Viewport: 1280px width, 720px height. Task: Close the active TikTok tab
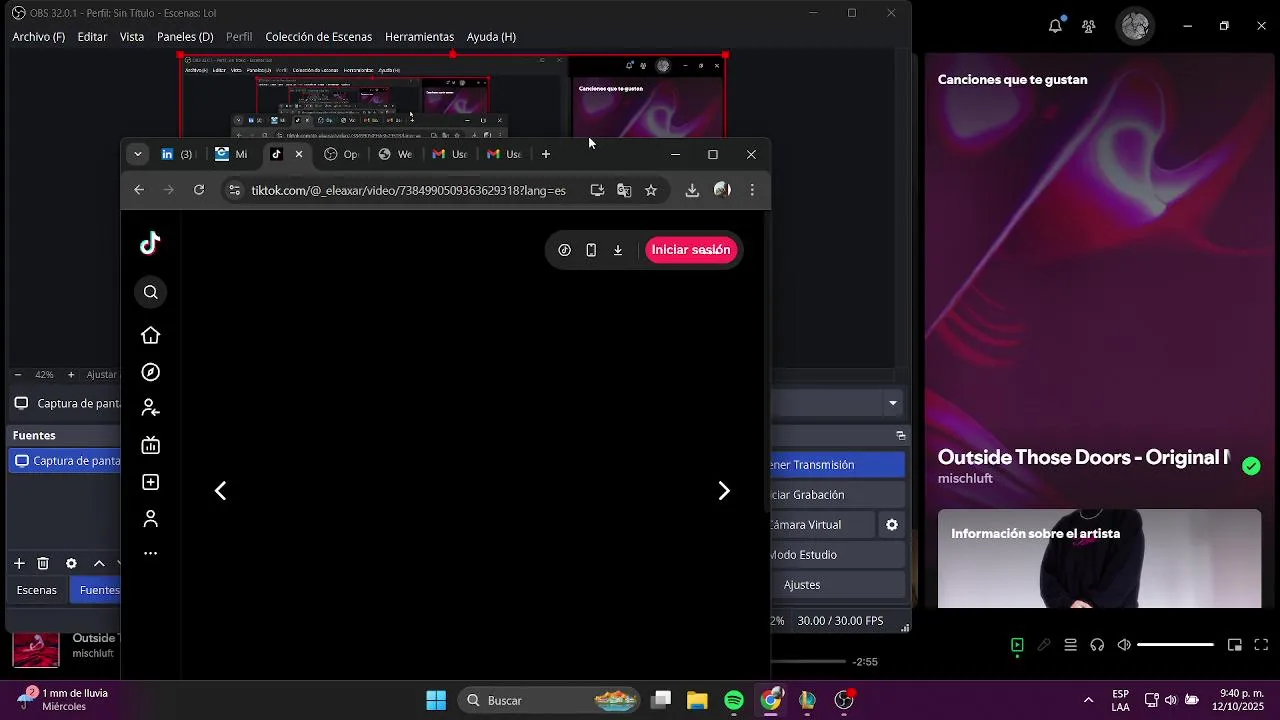[x=299, y=154]
